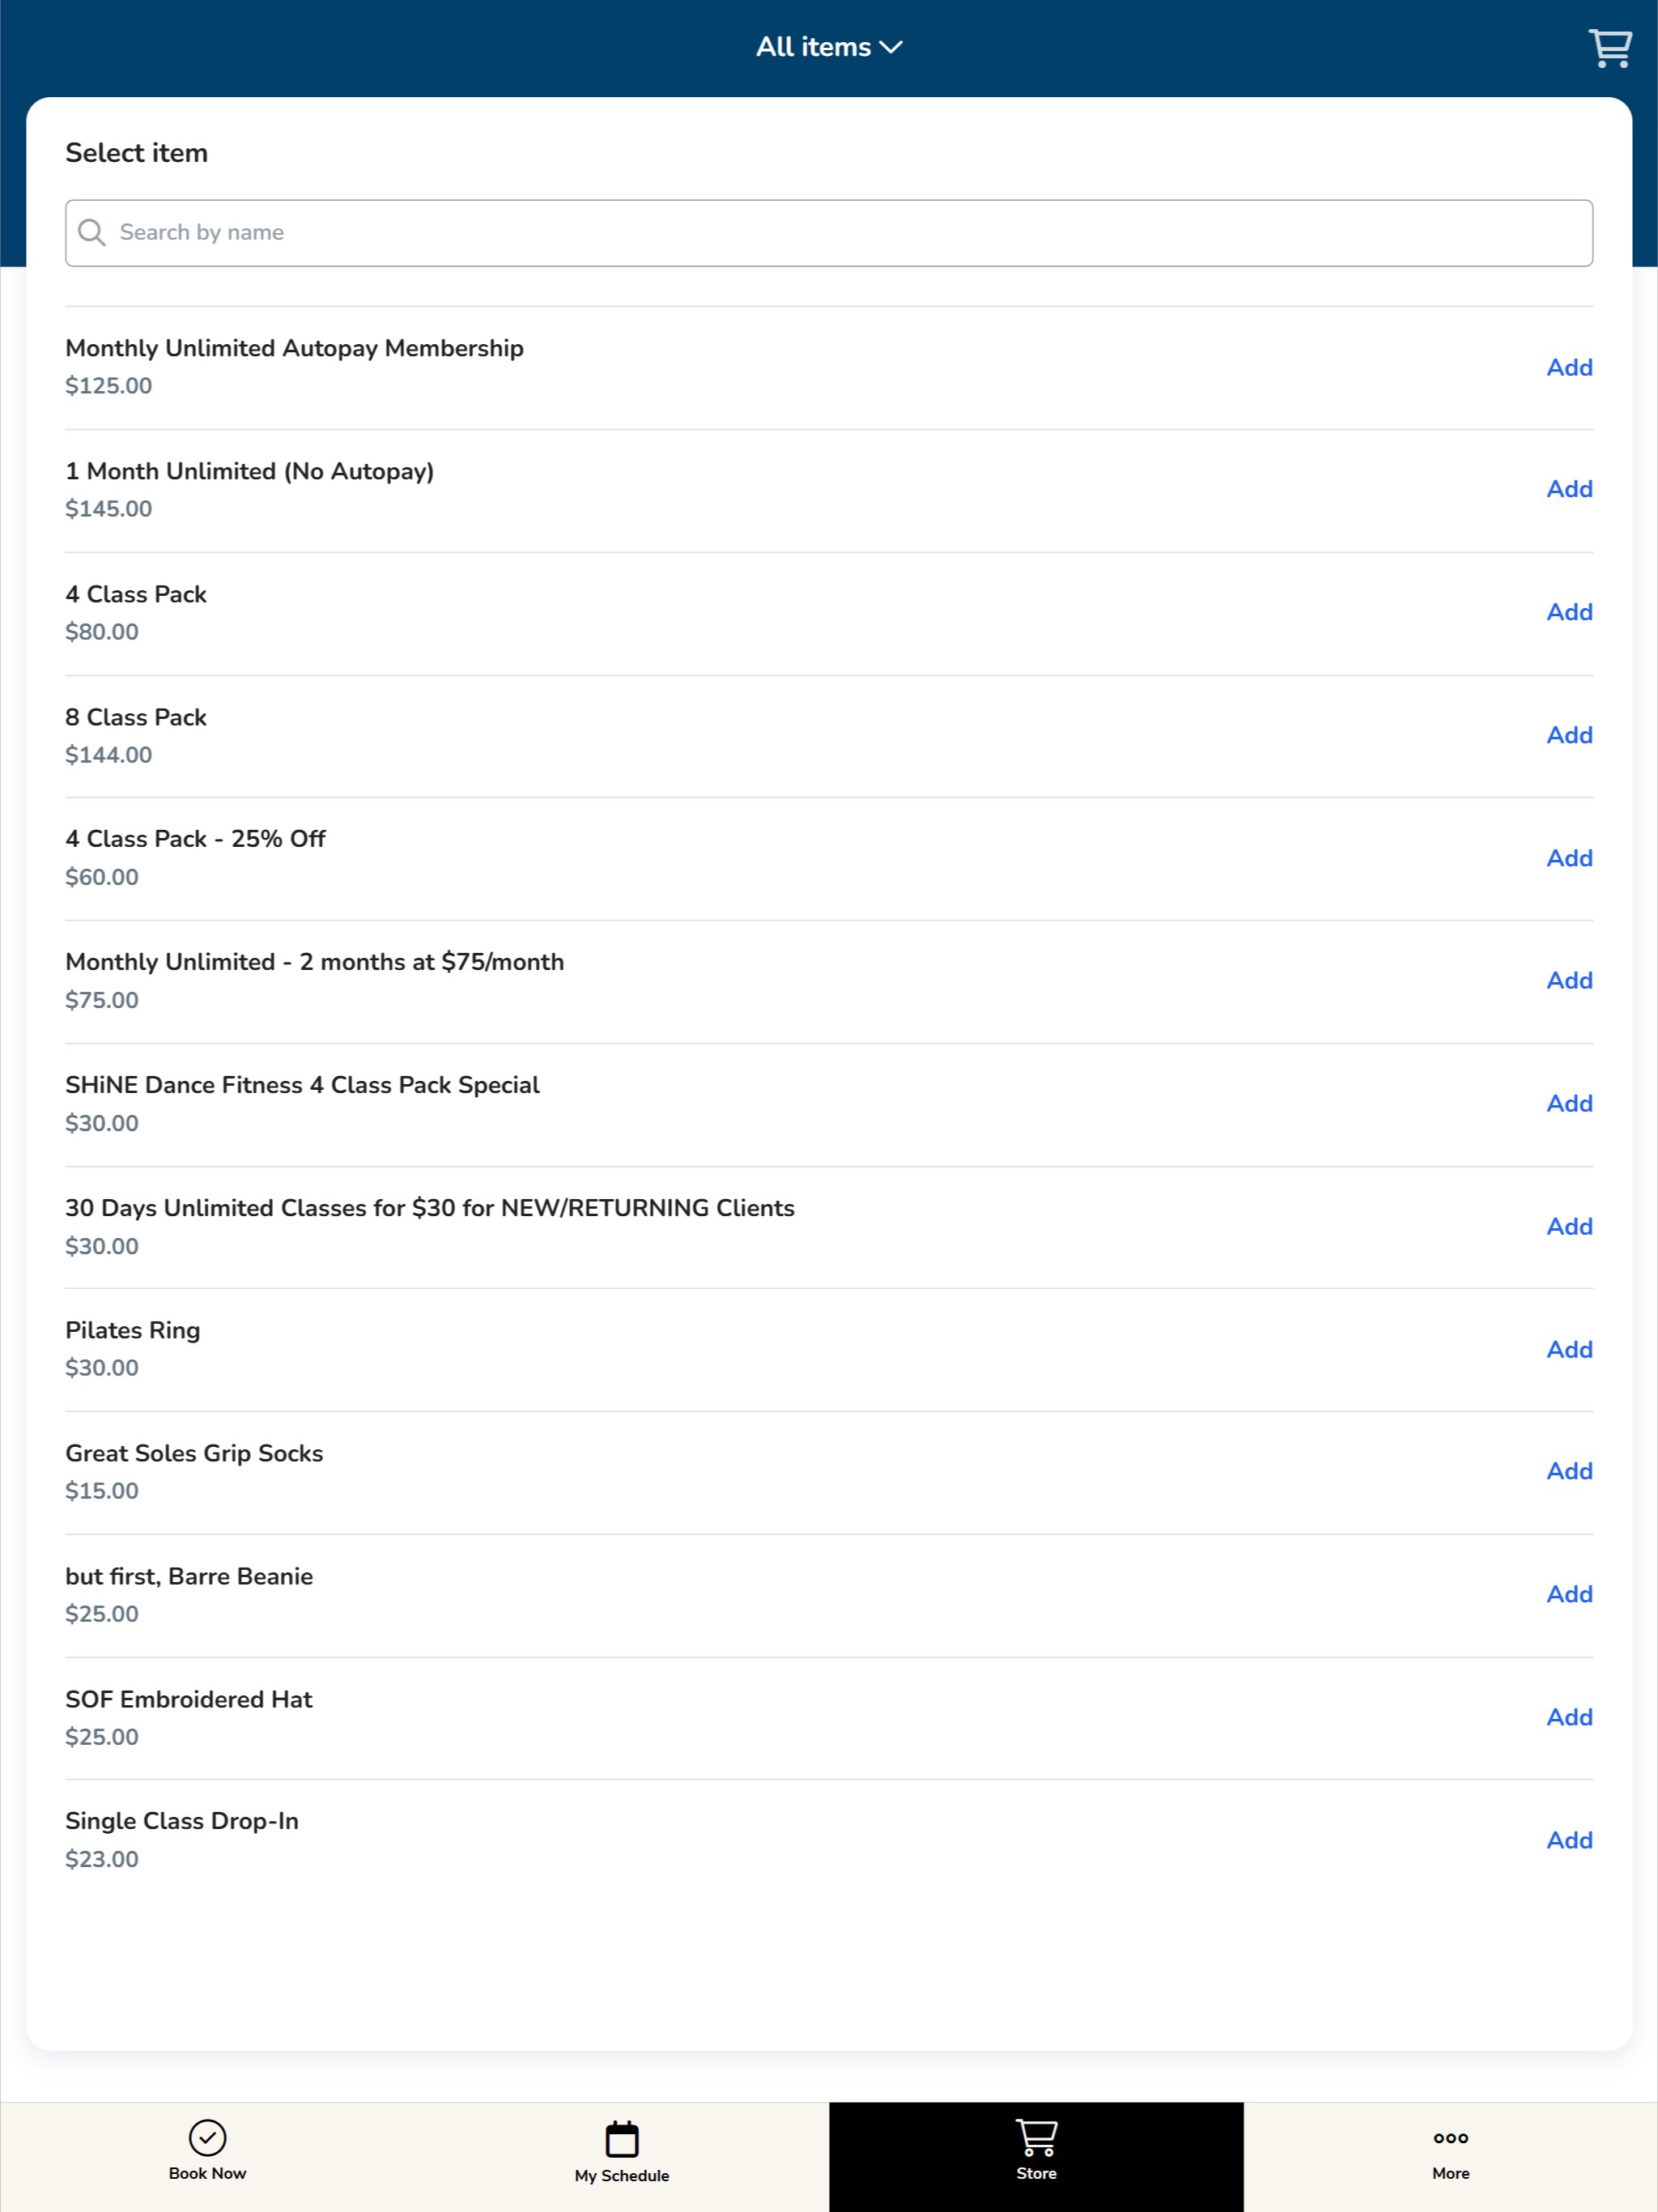Add the 8 Class Pack
1658x2212 pixels.
1569,735
